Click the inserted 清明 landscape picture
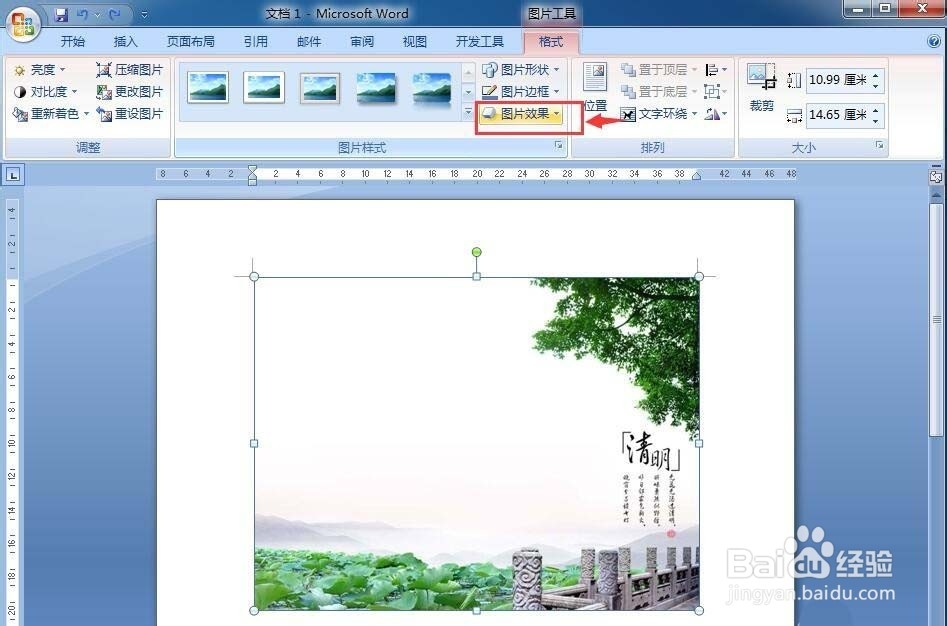This screenshot has height=626, width=947. [477, 444]
